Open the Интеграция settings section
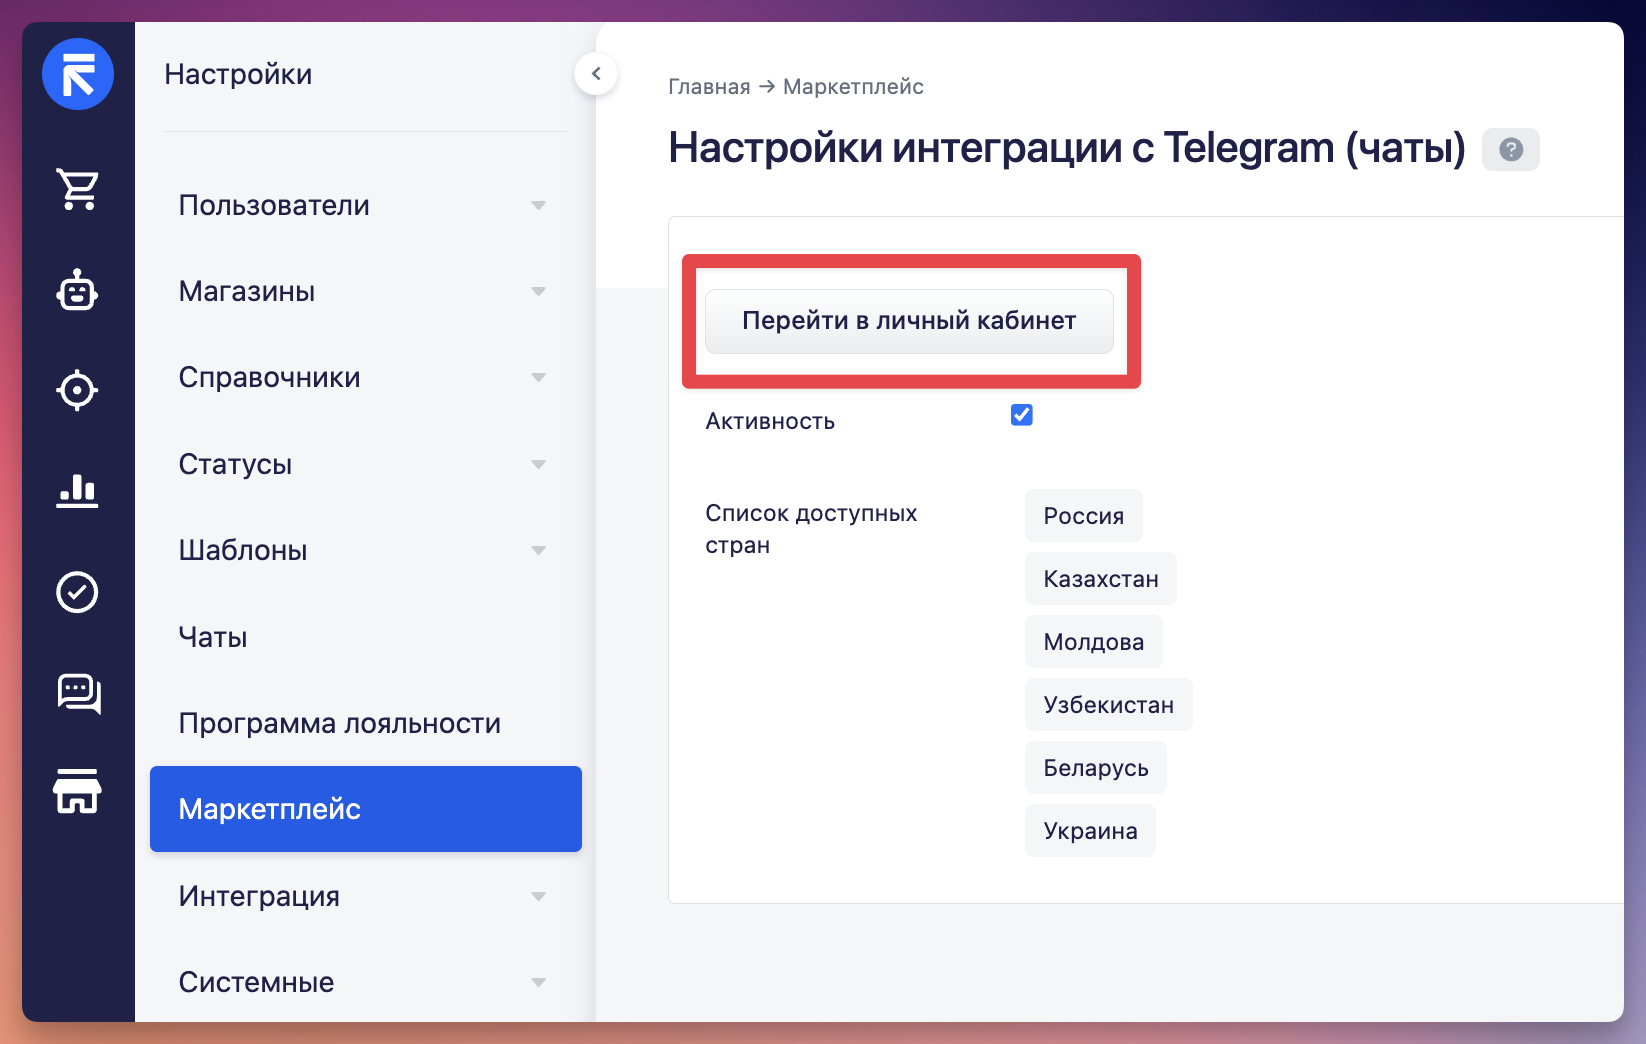1646x1044 pixels. [366, 896]
